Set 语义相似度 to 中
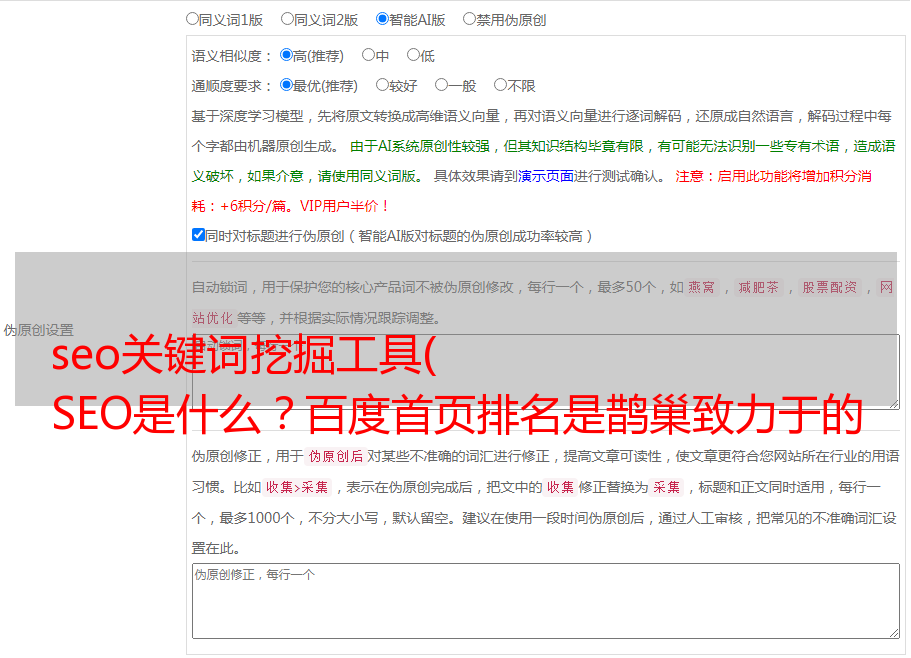 coord(368,55)
